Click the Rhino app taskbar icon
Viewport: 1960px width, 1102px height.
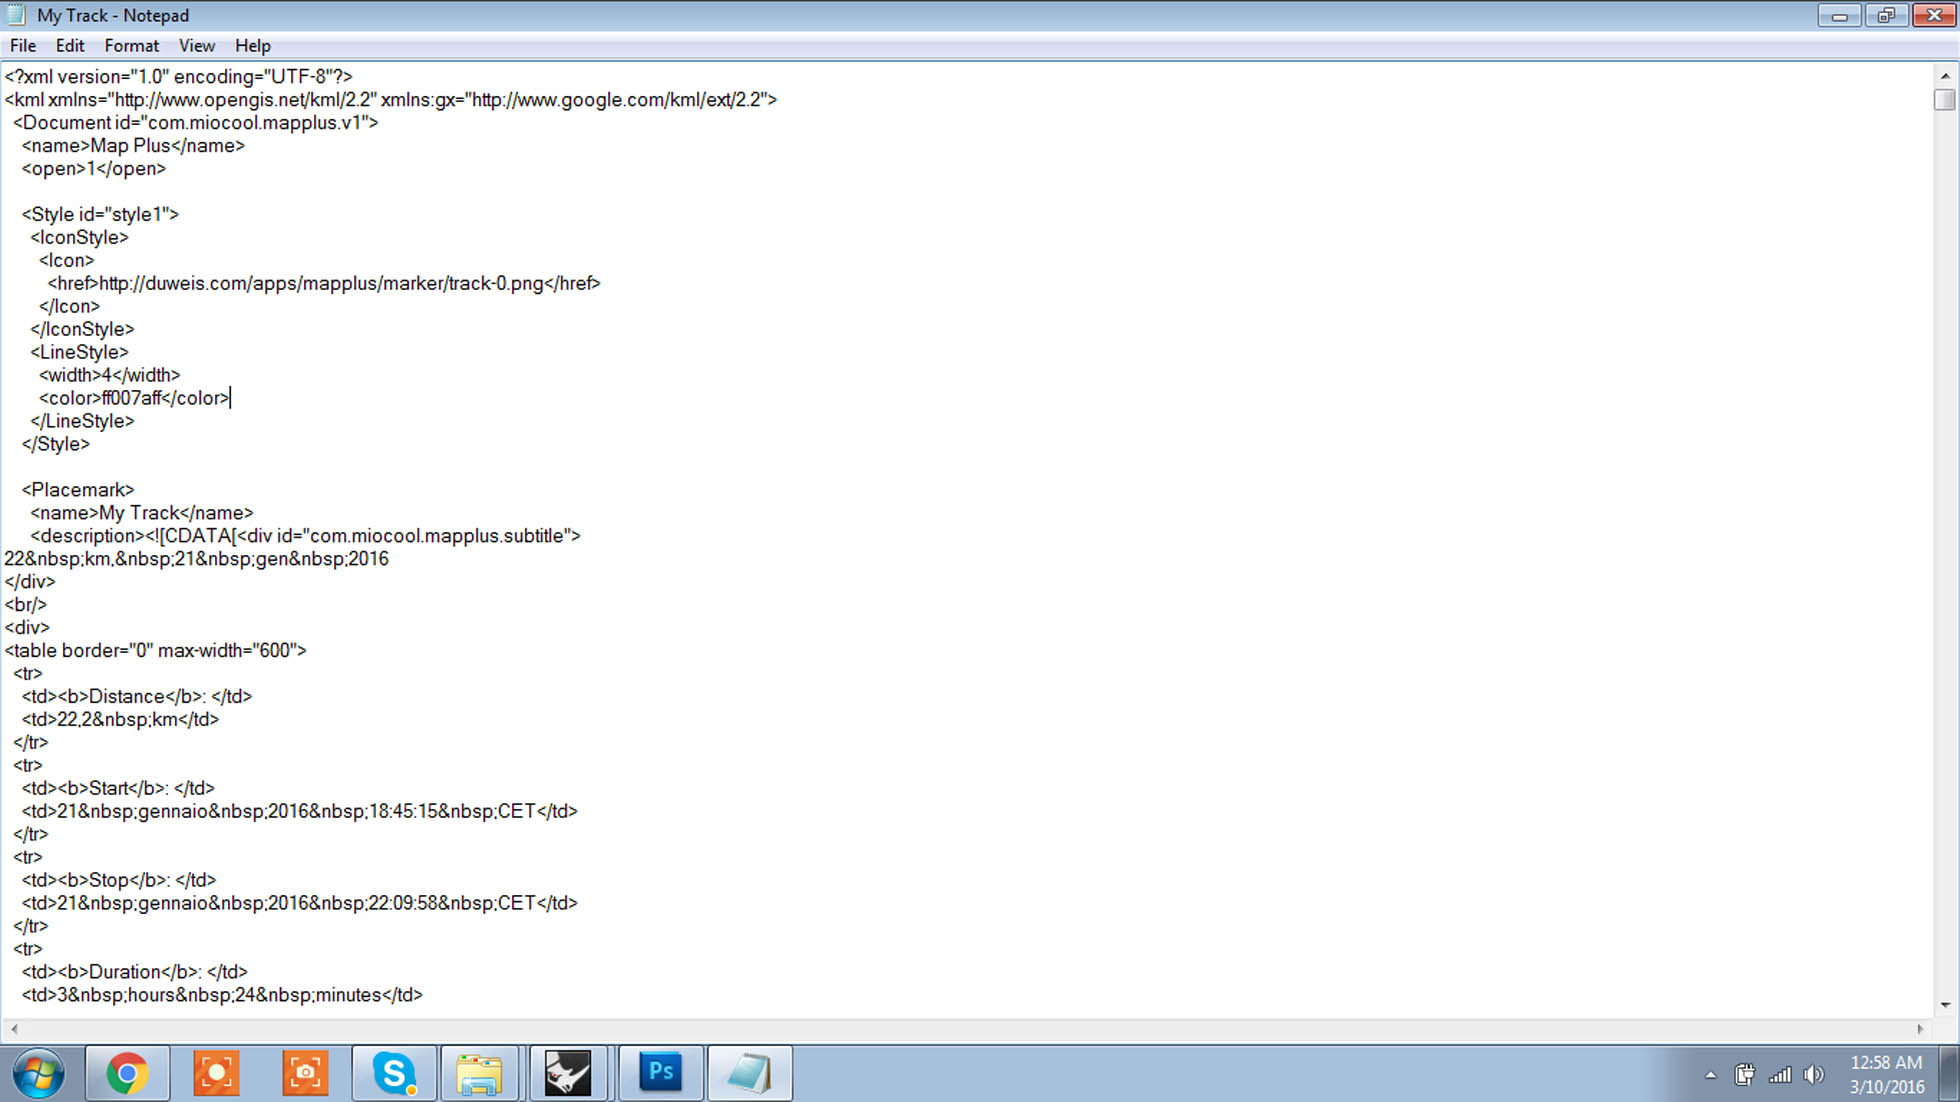click(x=568, y=1073)
